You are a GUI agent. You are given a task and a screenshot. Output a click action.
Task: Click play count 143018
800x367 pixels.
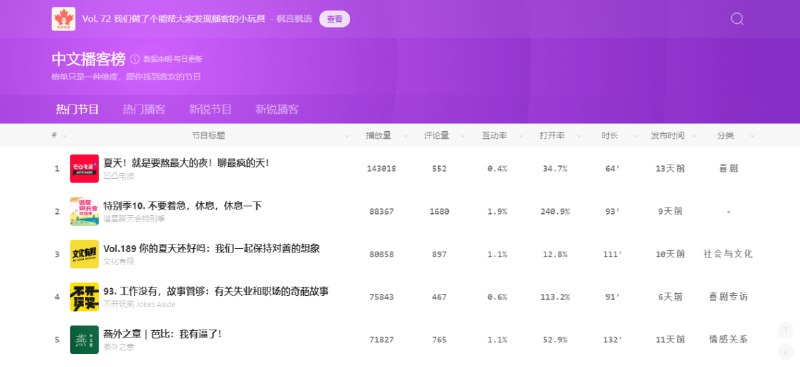click(x=381, y=168)
